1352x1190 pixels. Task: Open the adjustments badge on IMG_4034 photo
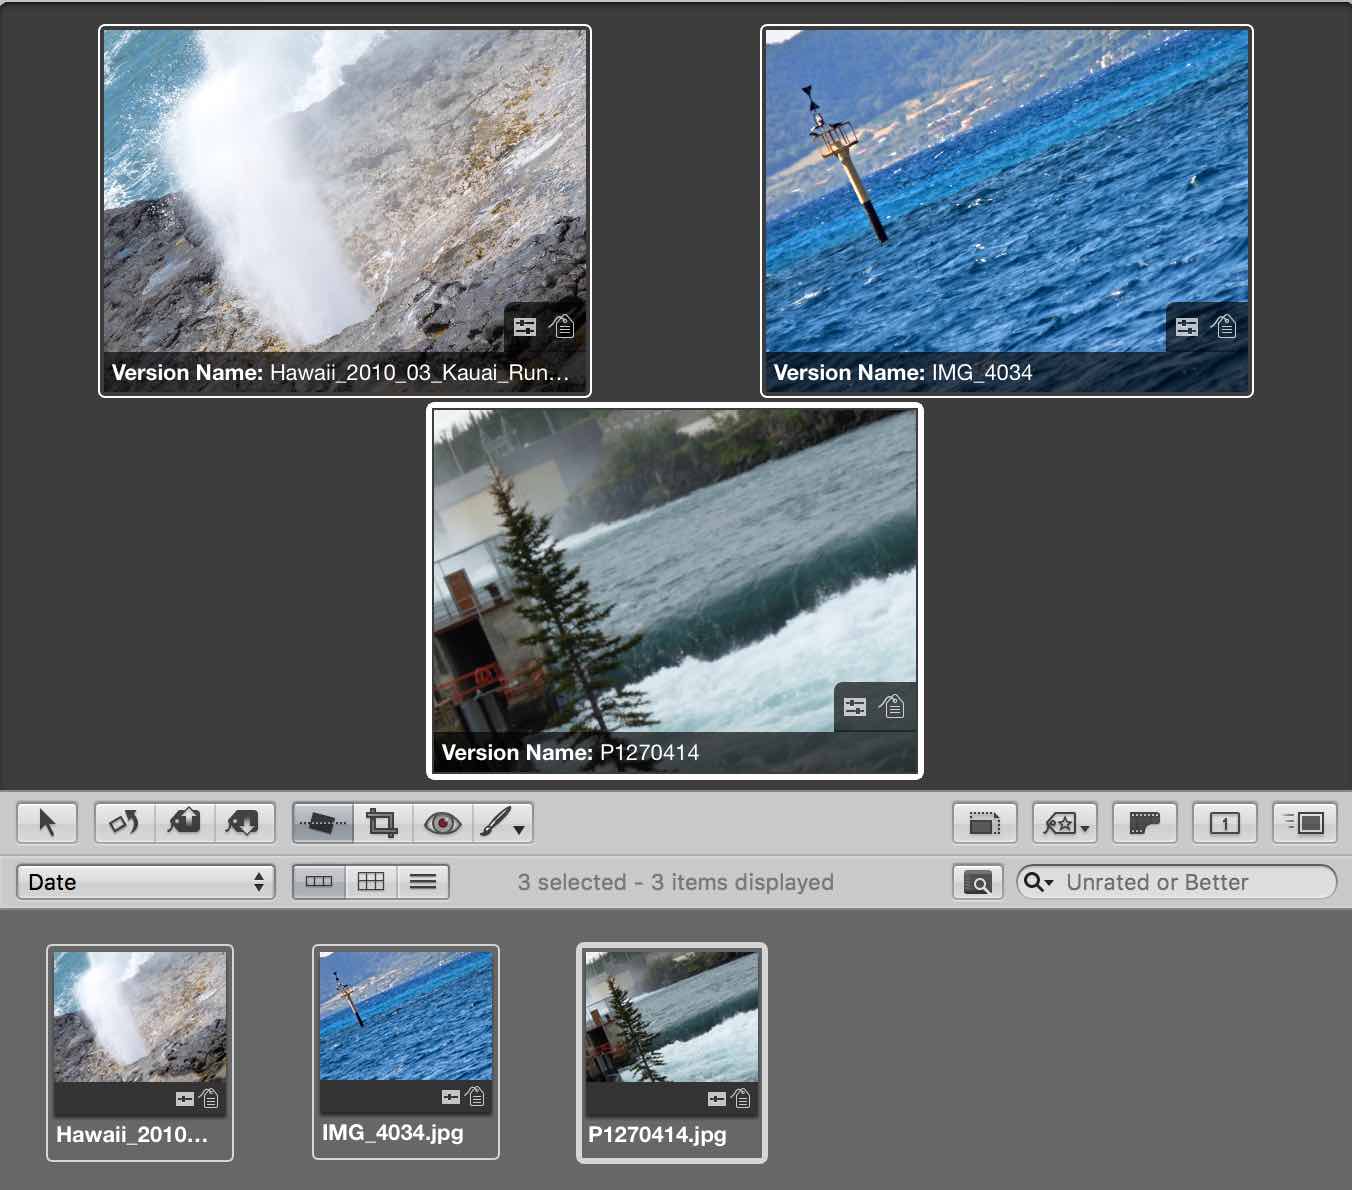pos(1187,327)
